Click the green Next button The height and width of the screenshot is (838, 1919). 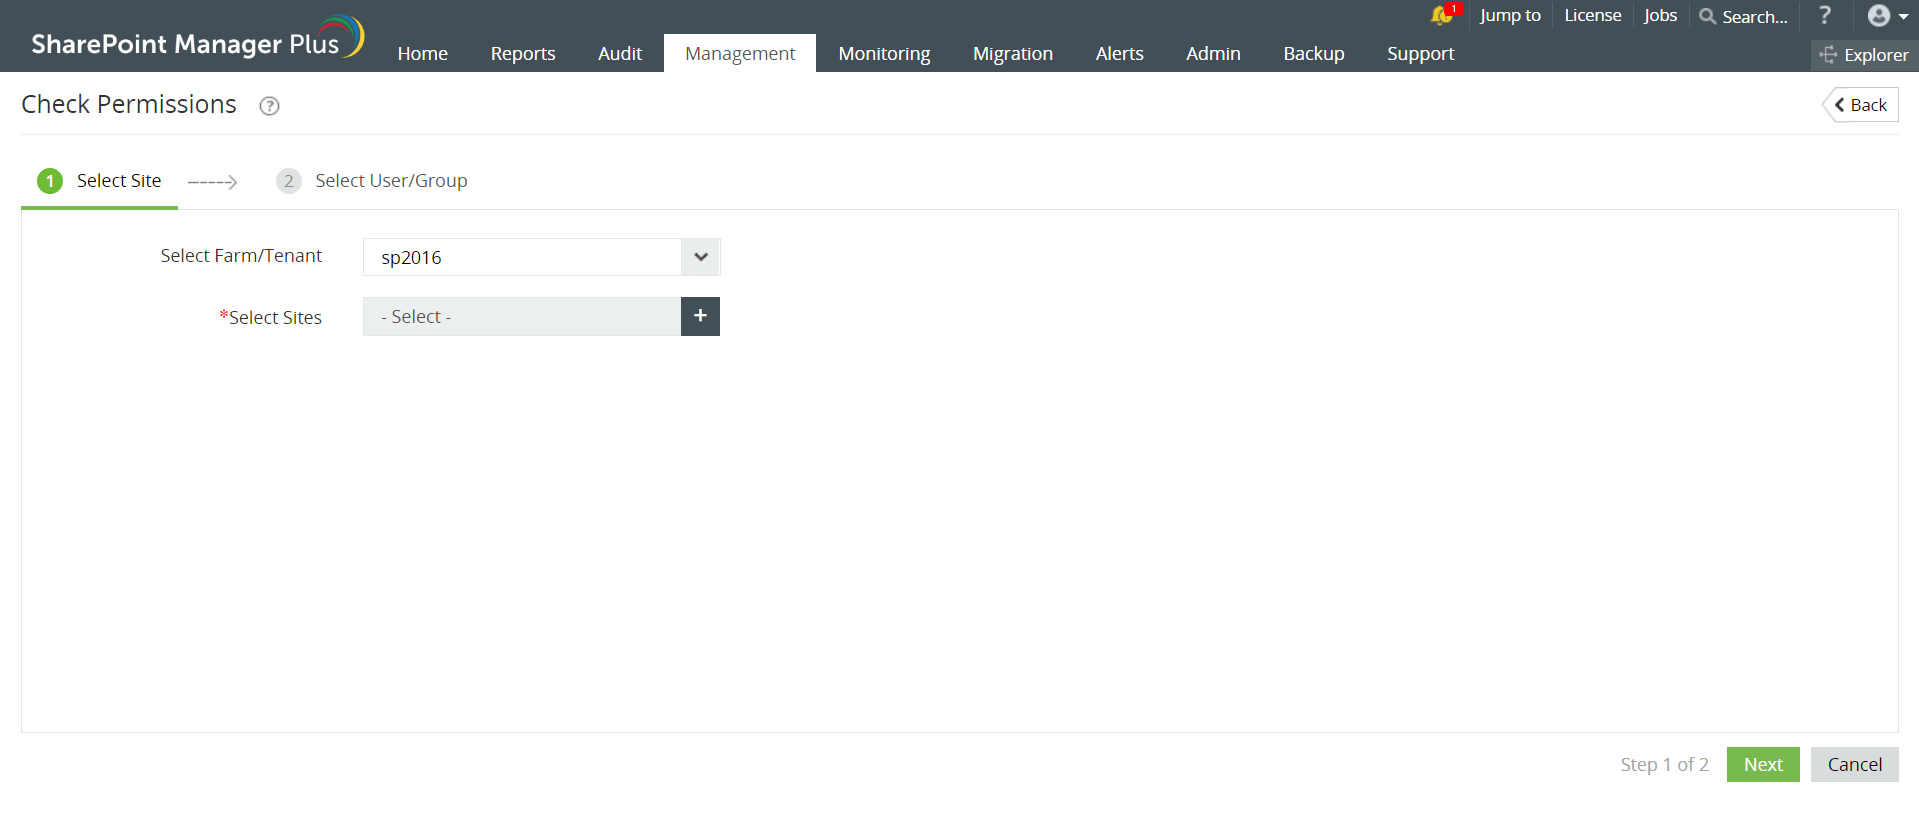tap(1763, 764)
